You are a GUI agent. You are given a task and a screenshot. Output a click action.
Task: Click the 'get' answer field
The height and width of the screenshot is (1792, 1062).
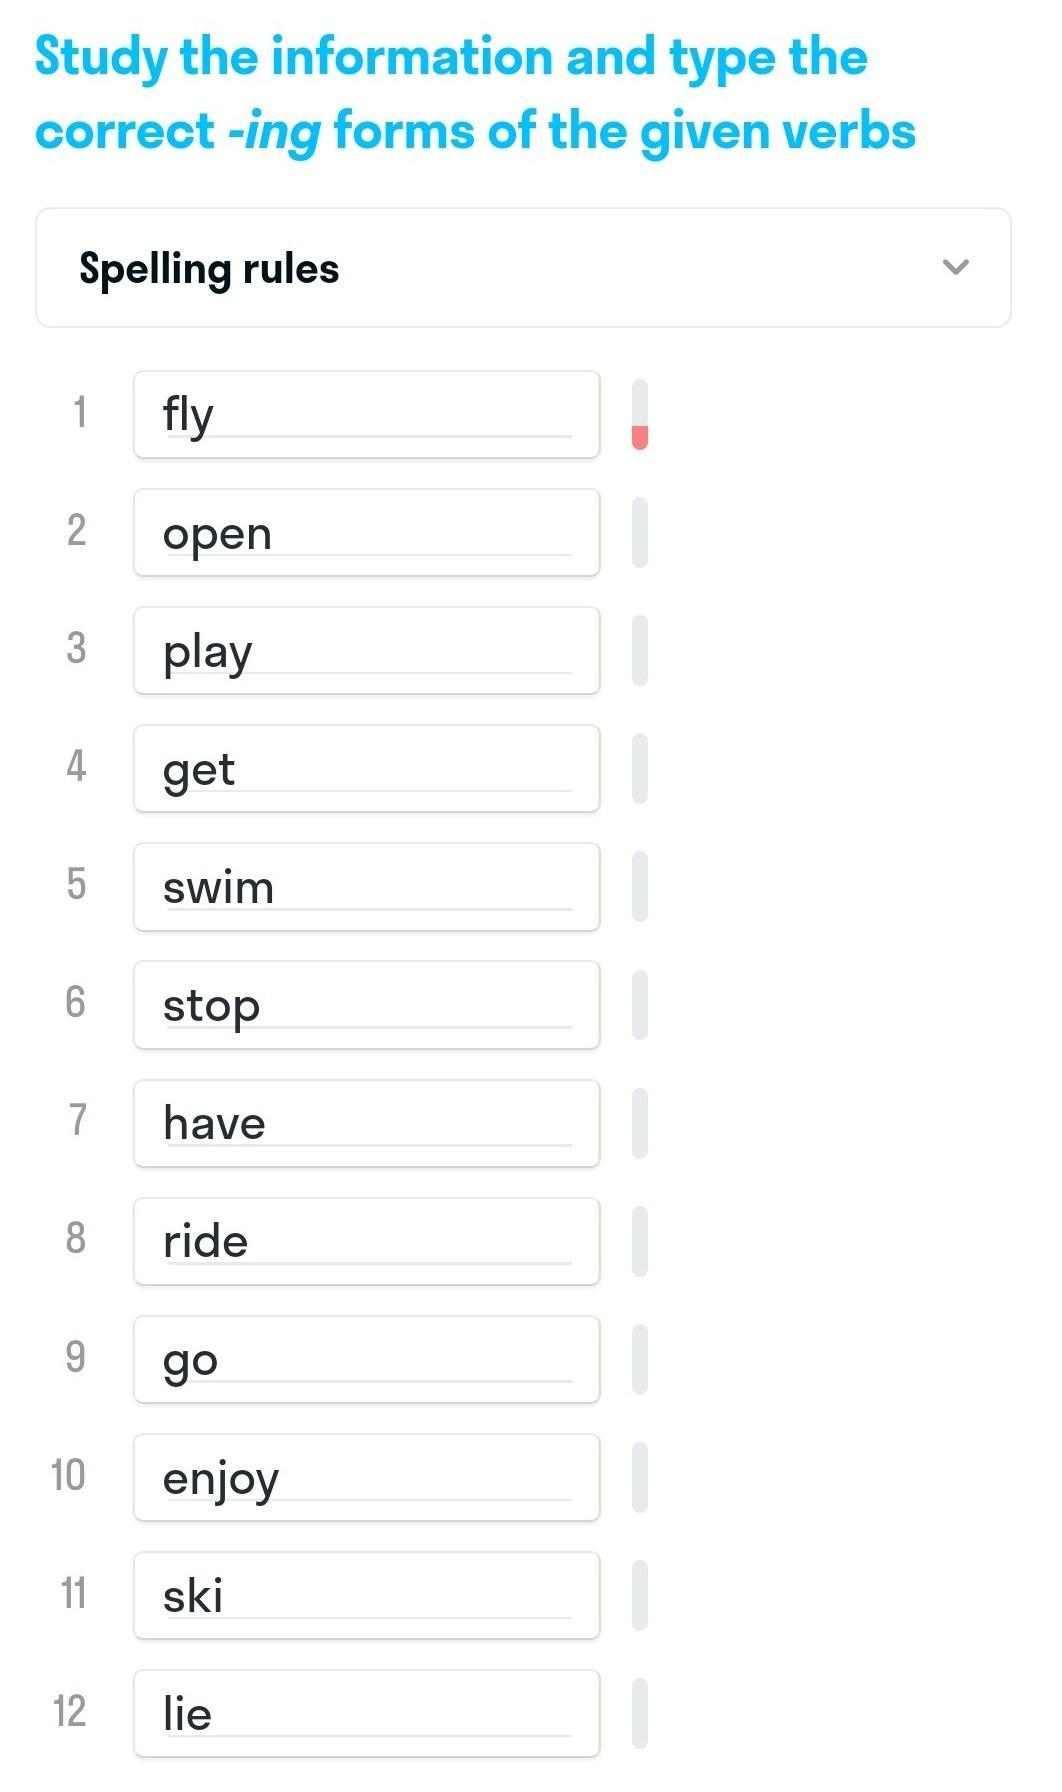[366, 769]
